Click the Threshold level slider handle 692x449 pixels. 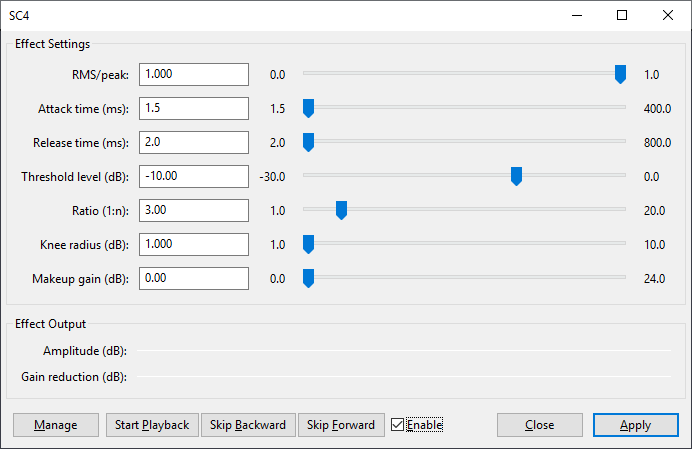[516, 176]
